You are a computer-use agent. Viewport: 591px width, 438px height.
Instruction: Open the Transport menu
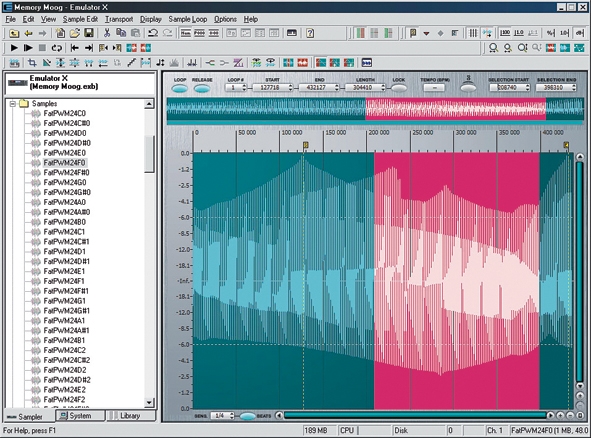pyautogui.click(x=119, y=19)
